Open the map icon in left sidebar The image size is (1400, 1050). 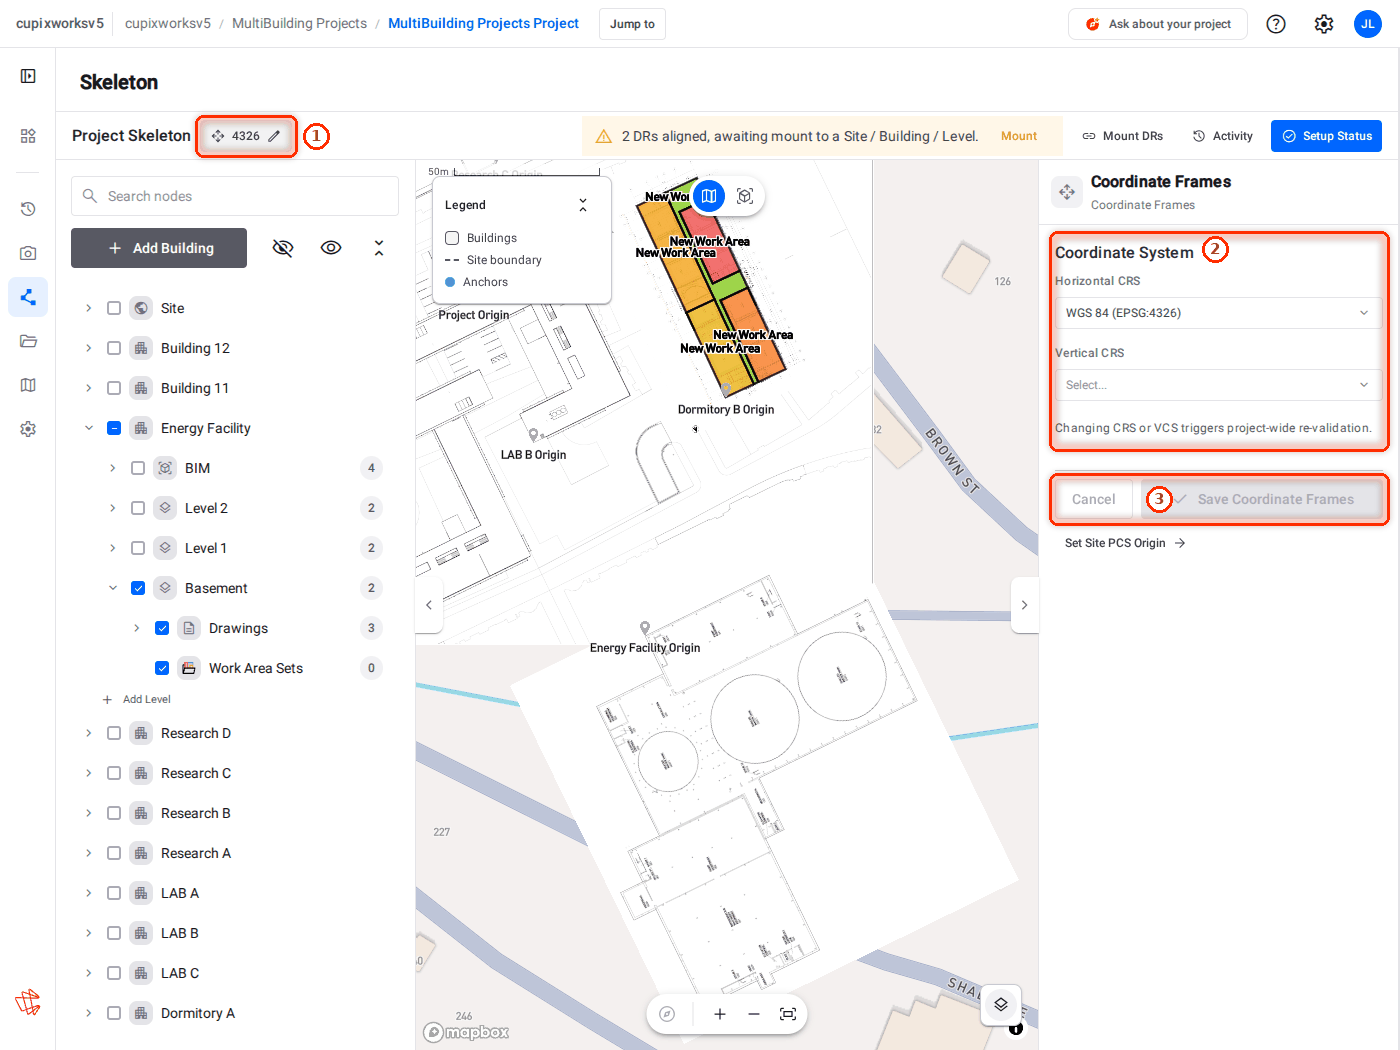[x=28, y=385]
